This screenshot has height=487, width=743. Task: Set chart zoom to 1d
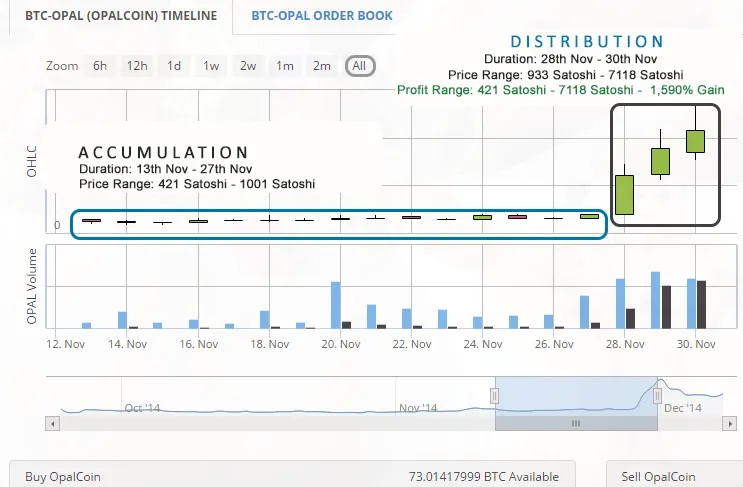tap(174, 66)
